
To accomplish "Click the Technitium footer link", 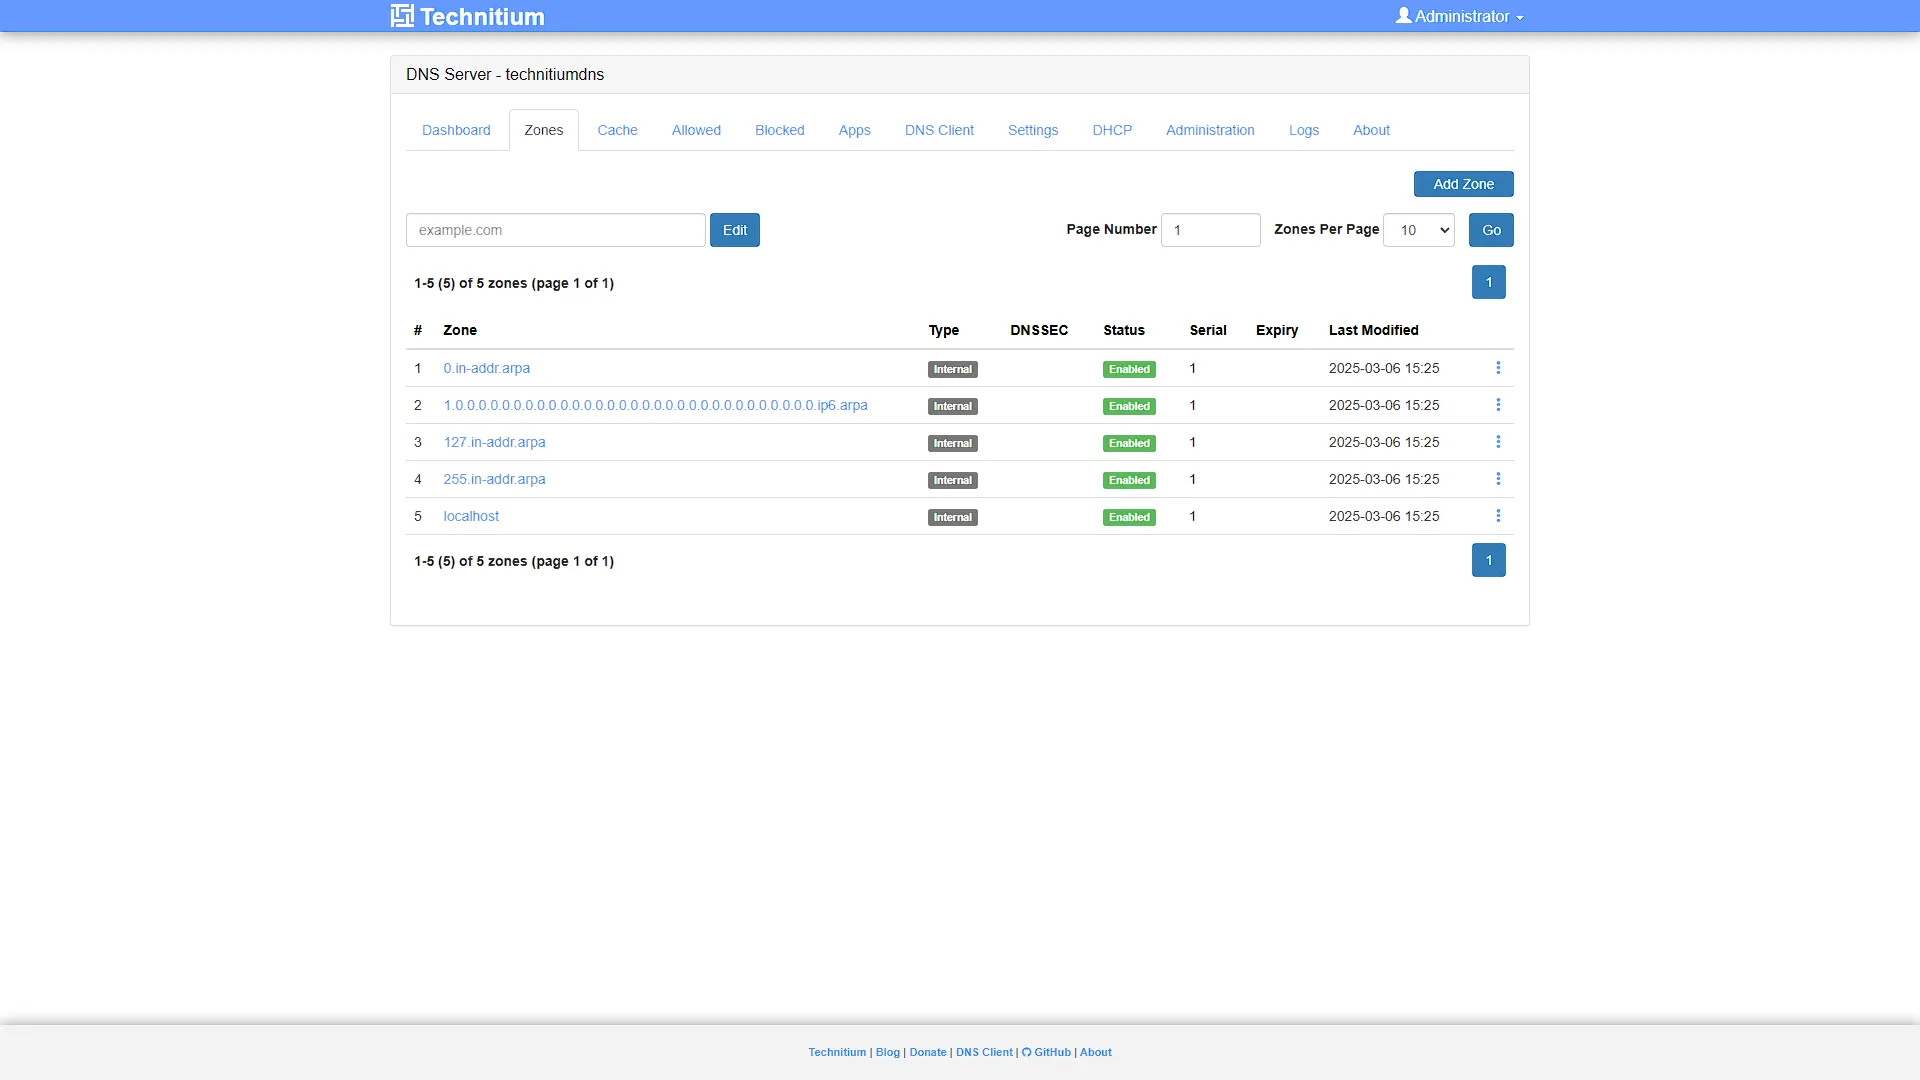I will (x=837, y=1052).
